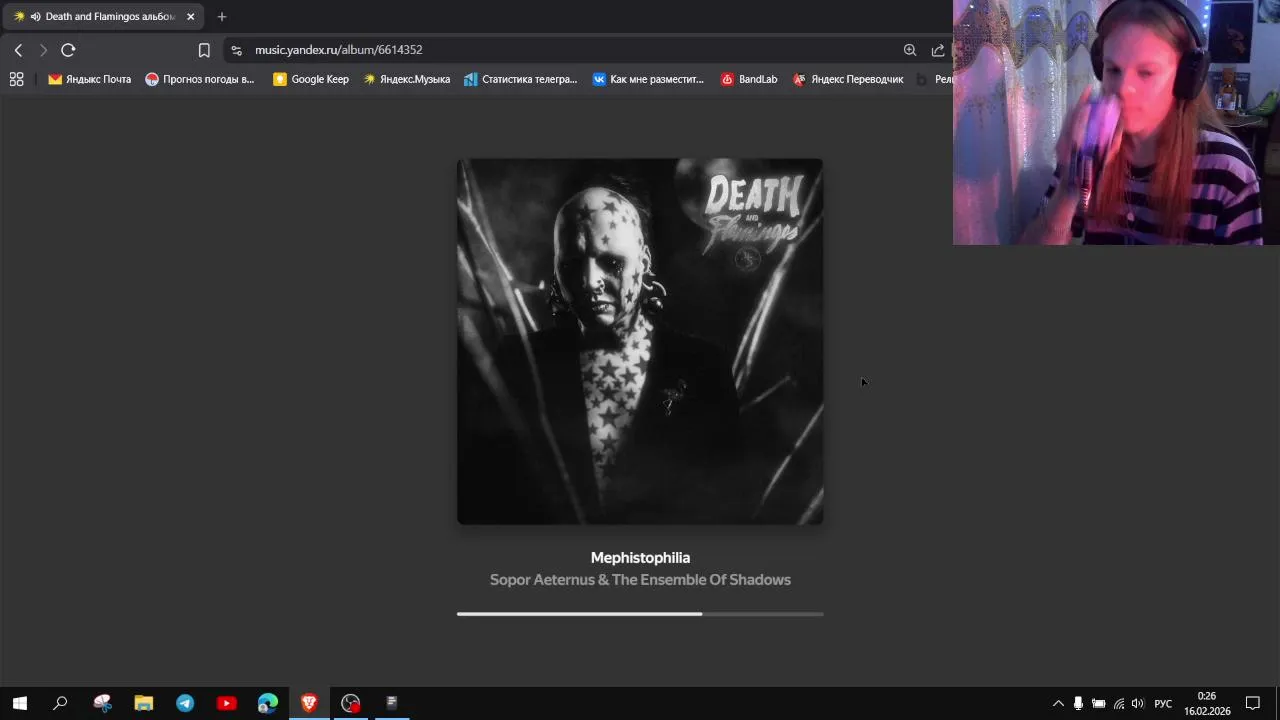
Task: Select the Death and Flamingos tab
Action: pyautogui.click(x=103, y=16)
